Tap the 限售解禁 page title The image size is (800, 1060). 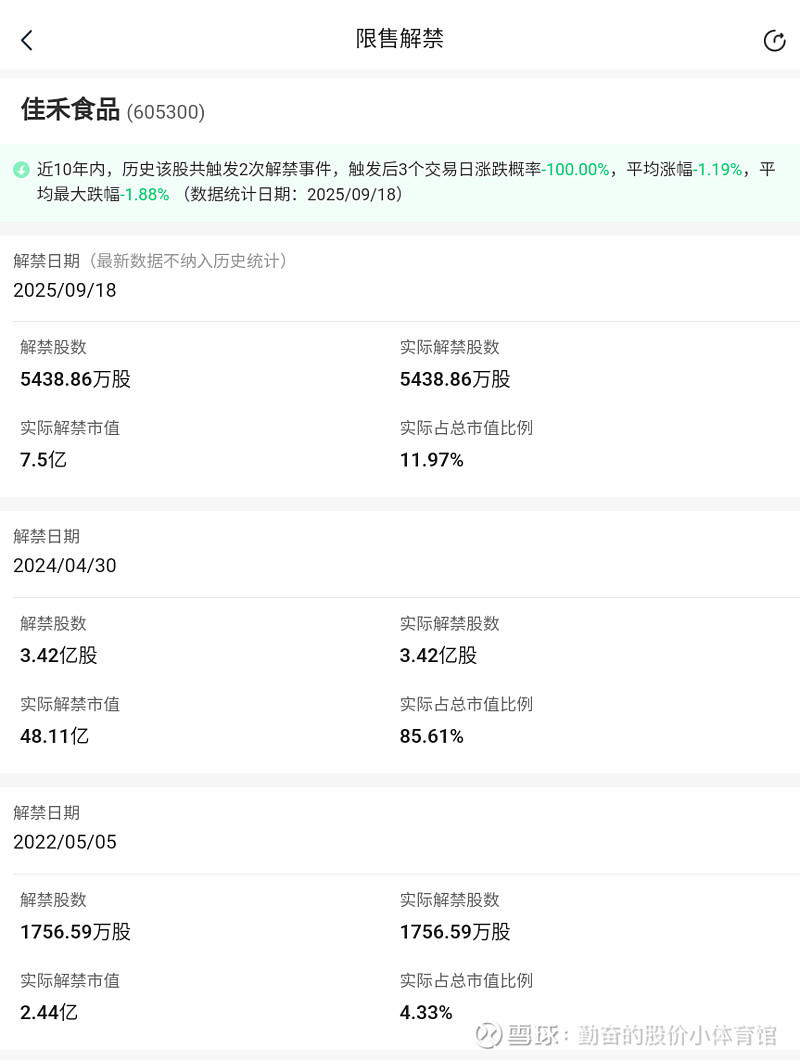[400, 39]
